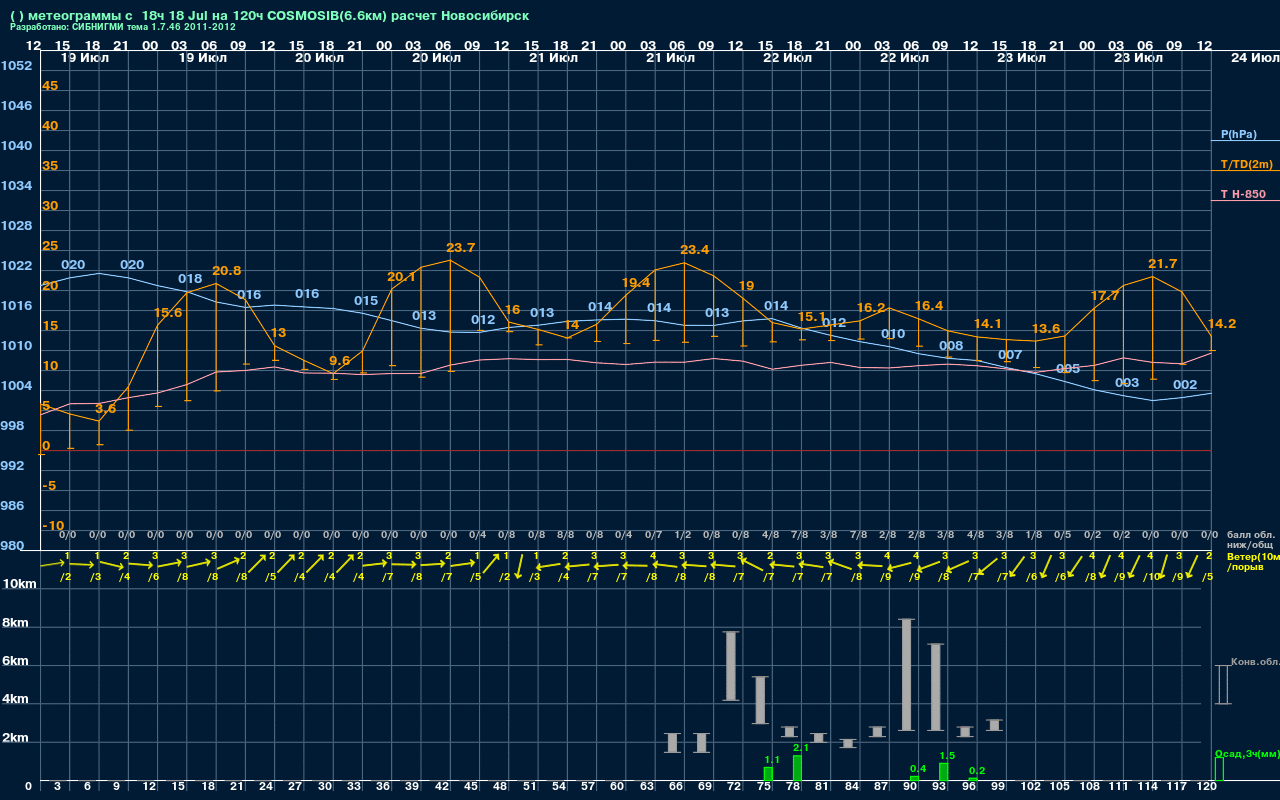The image size is (1280, 800).
Task: Click the subtitle 'Разработано: СИБНИГМИ тема 1.7.46'
Action: tap(123, 27)
